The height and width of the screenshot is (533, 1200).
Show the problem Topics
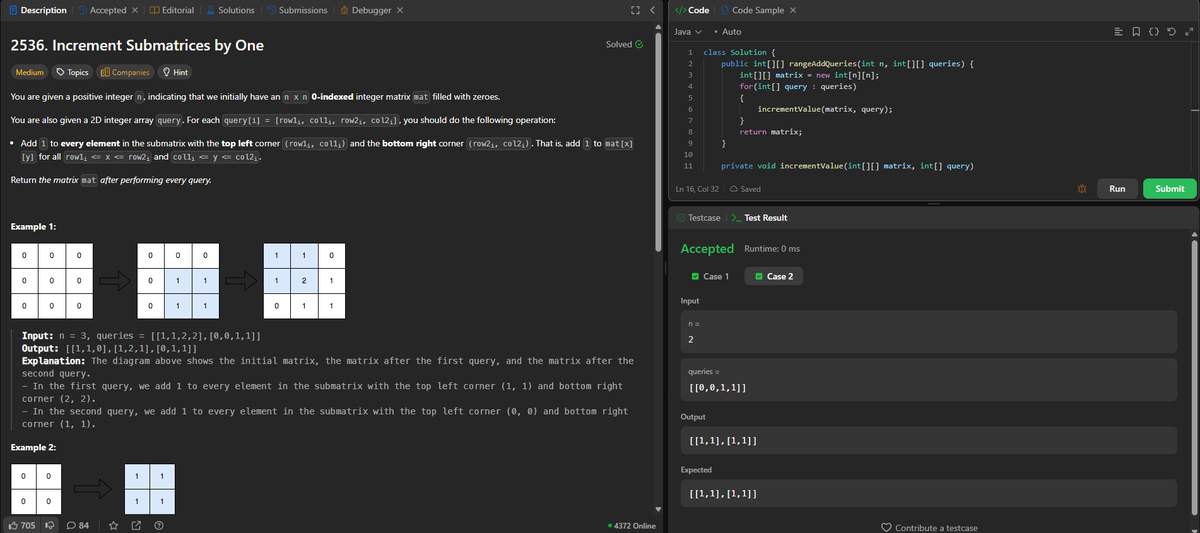pos(73,72)
